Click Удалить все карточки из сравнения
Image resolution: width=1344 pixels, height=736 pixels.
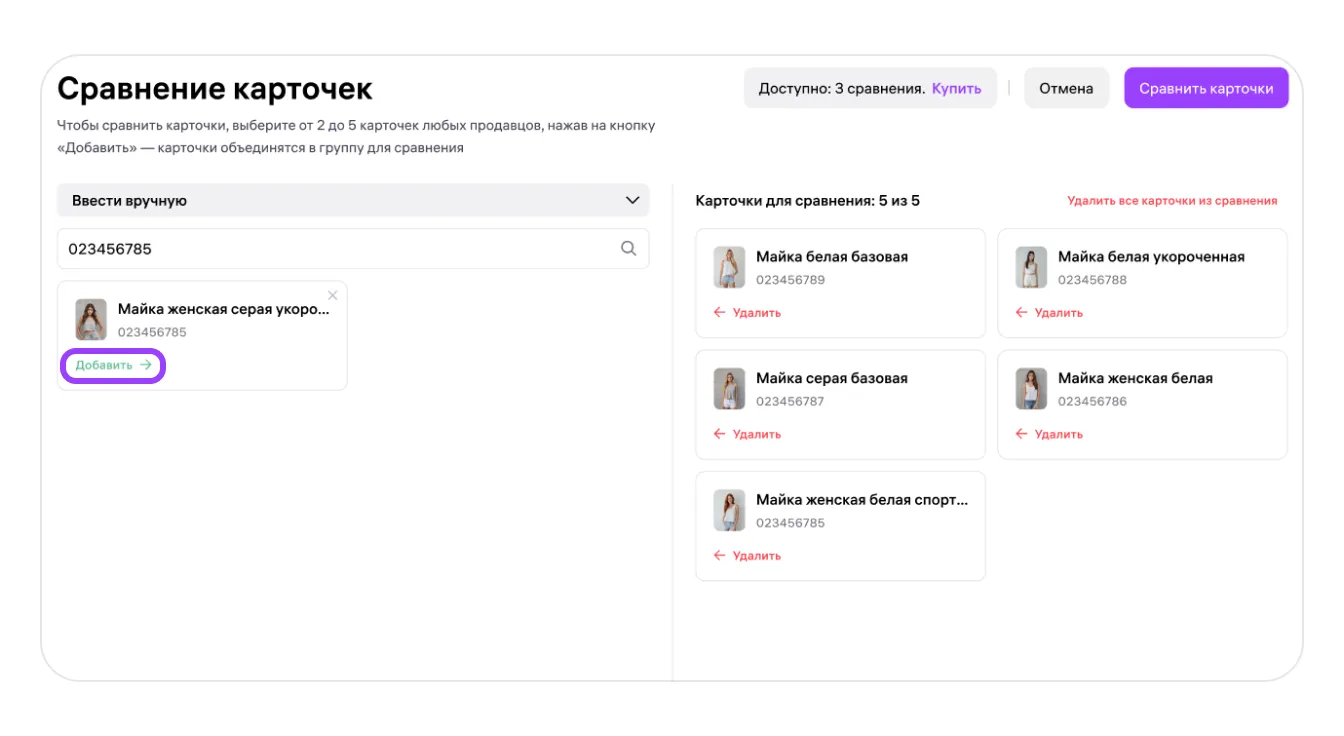coord(1171,201)
